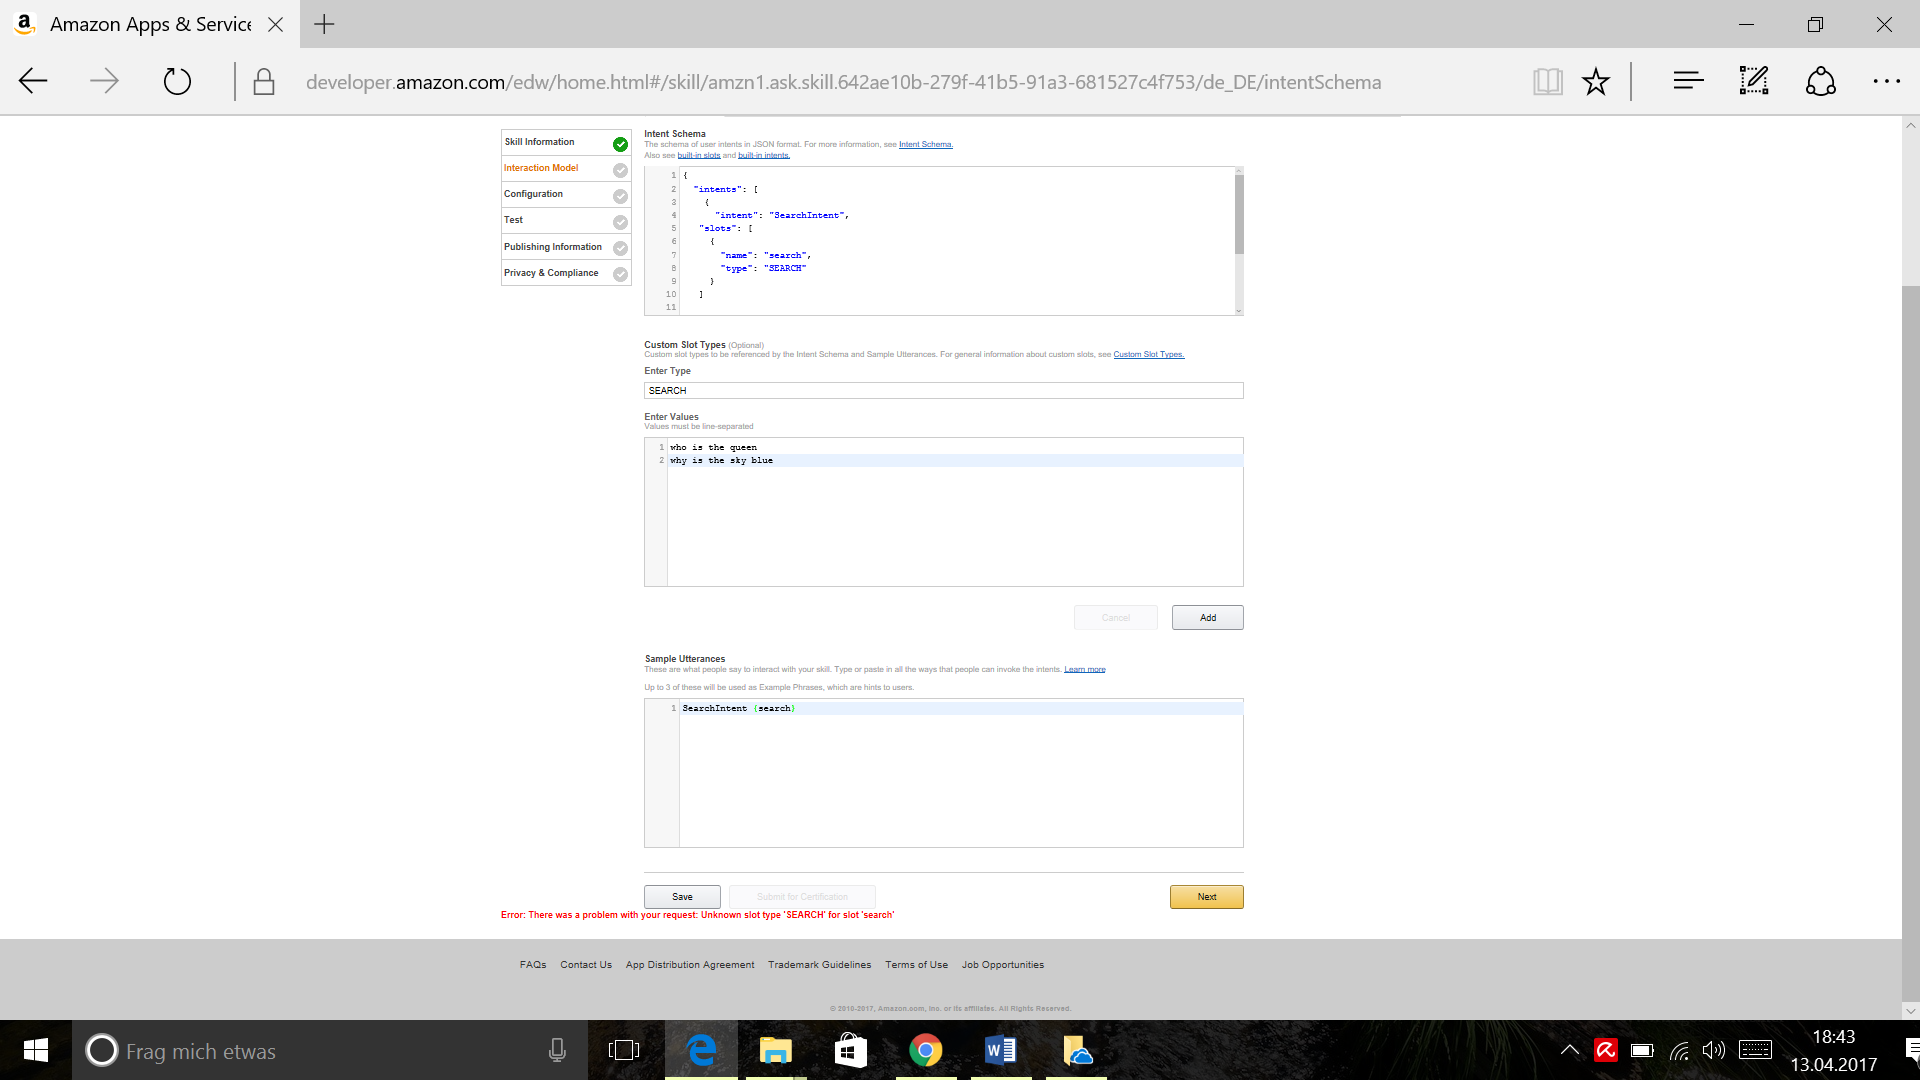
Task: Click the Share icon in toolbar
Action: (1820, 81)
